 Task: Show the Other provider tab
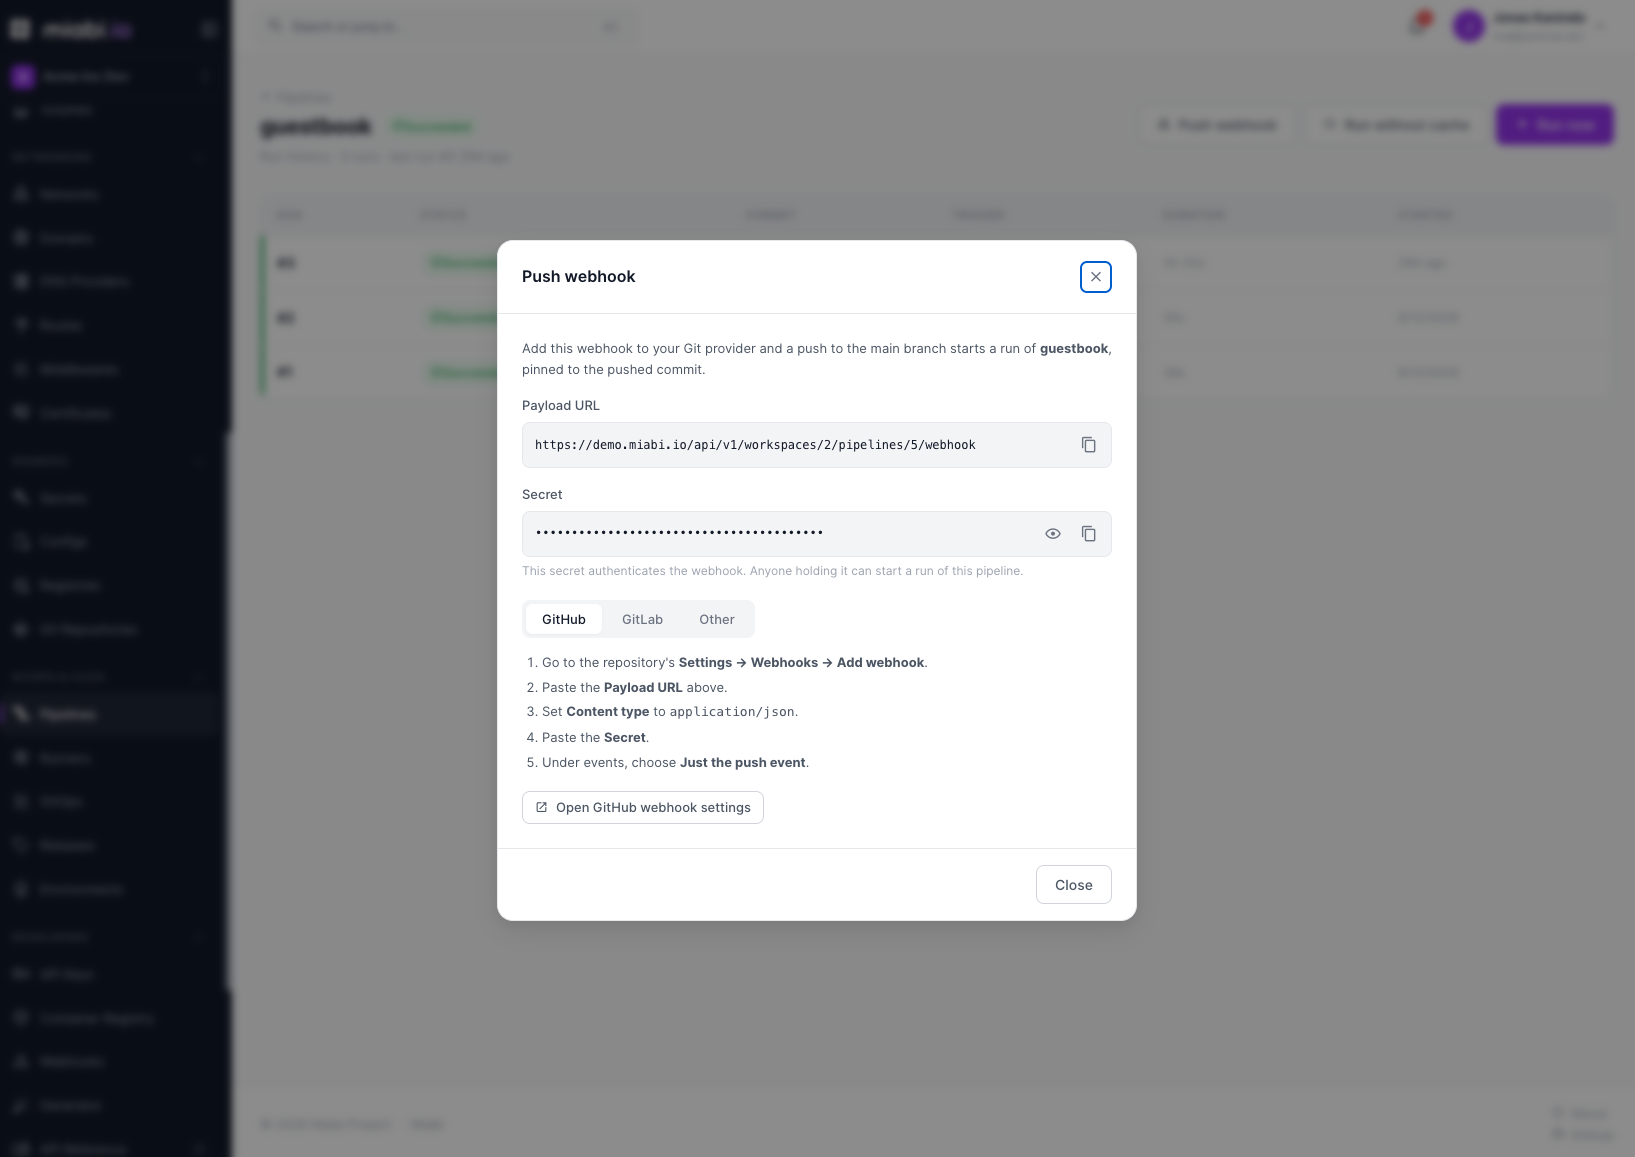tap(717, 619)
